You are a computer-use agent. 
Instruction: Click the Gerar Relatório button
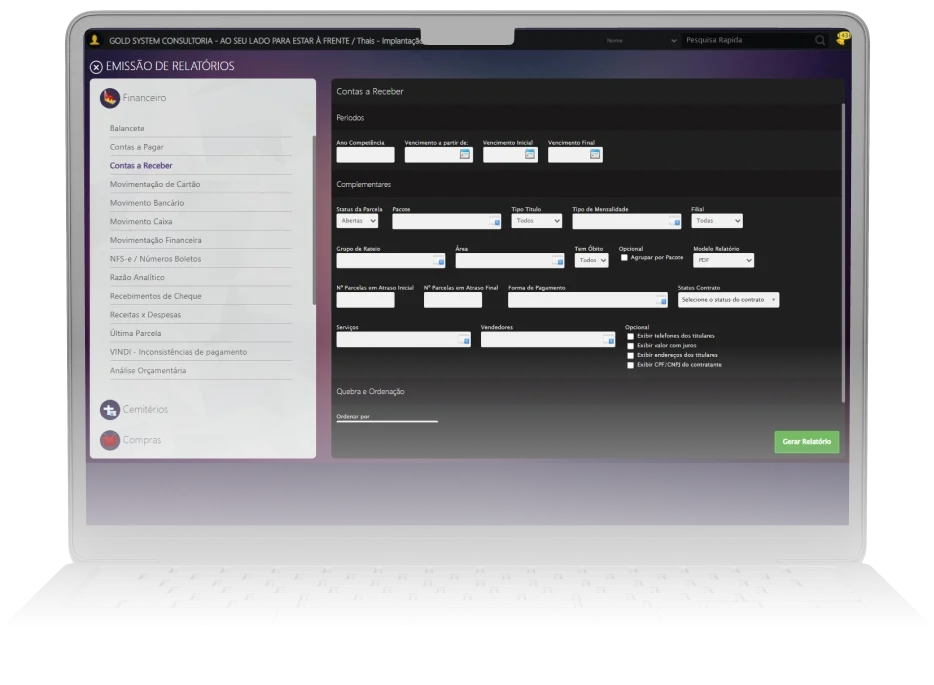pos(806,442)
